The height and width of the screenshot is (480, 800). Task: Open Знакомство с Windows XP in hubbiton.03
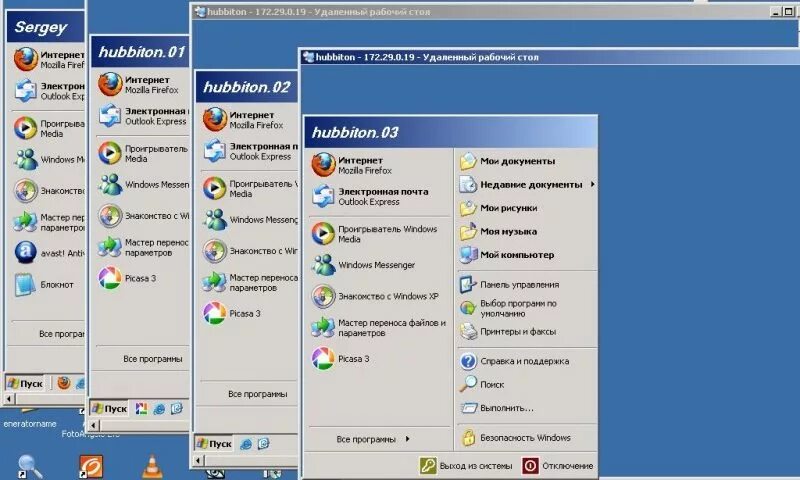pyautogui.click(x=379, y=296)
